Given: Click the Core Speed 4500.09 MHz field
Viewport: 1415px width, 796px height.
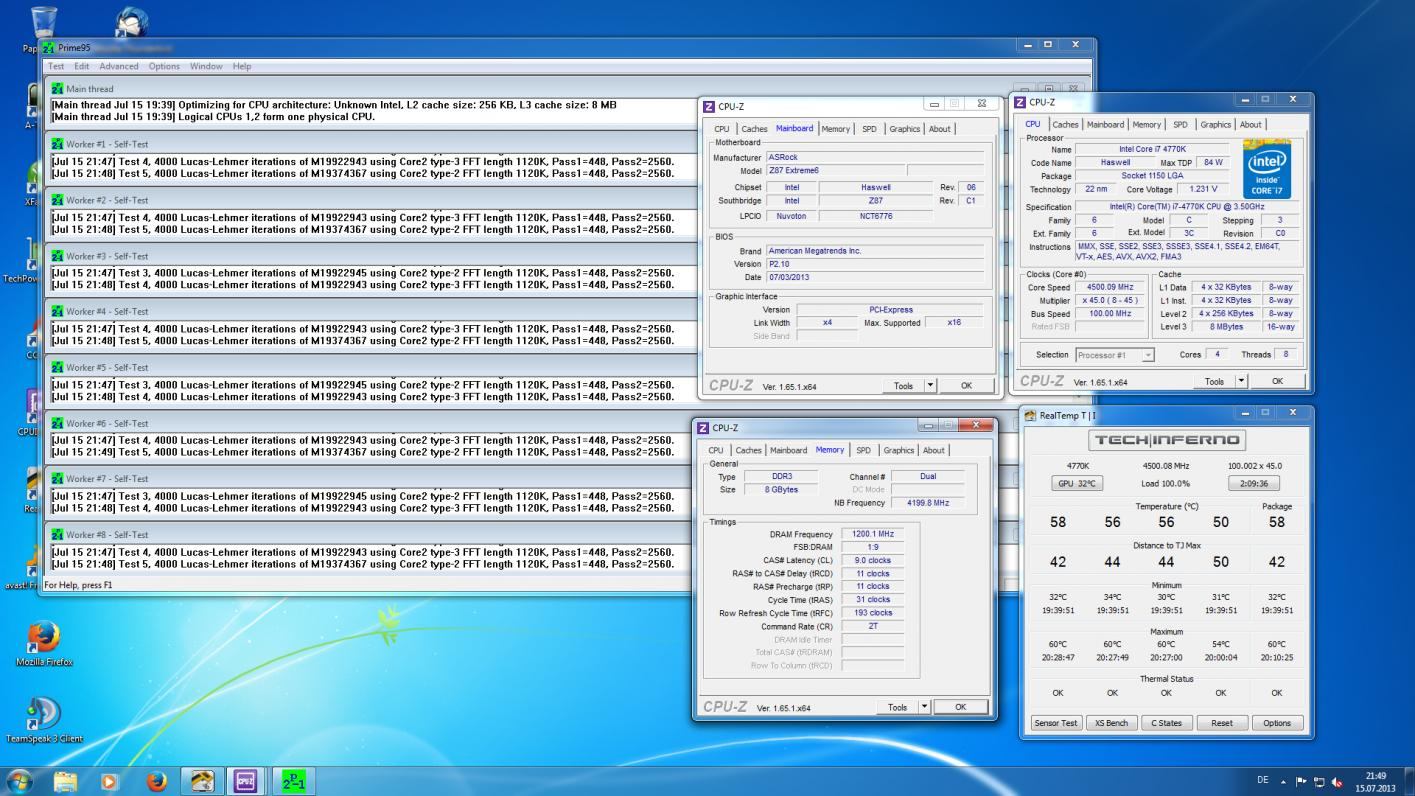Looking at the screenshot, I should coord(1110,287).
